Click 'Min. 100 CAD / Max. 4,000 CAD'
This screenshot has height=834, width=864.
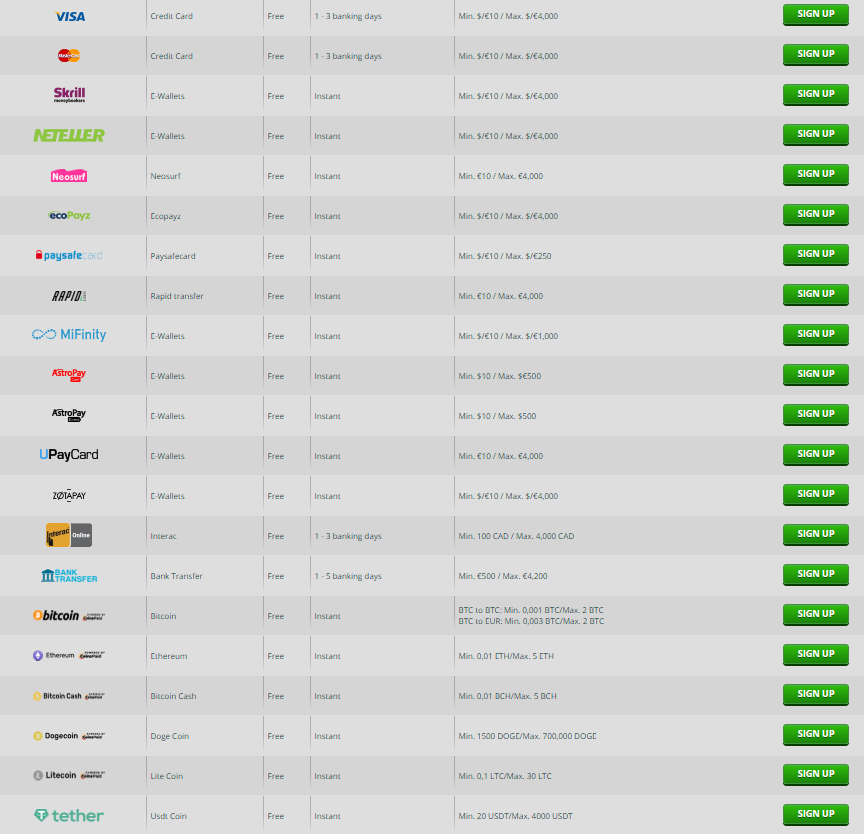click(x=516, y=536)
